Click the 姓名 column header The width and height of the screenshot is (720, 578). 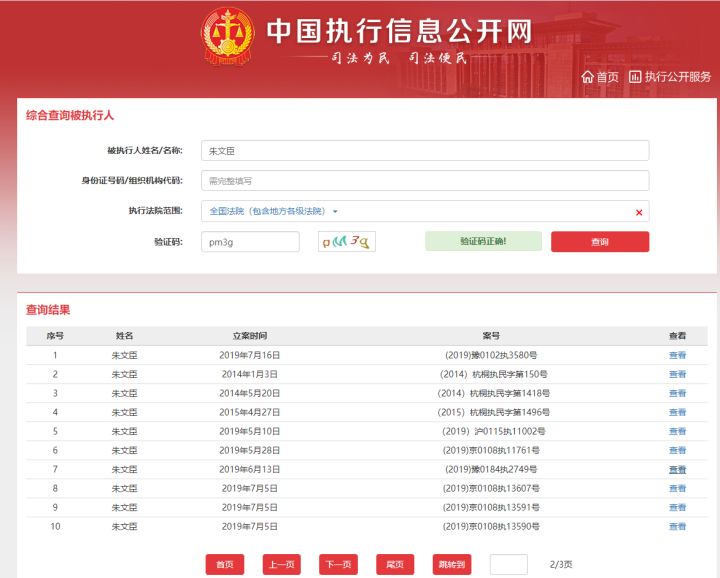tap(124, 336)
